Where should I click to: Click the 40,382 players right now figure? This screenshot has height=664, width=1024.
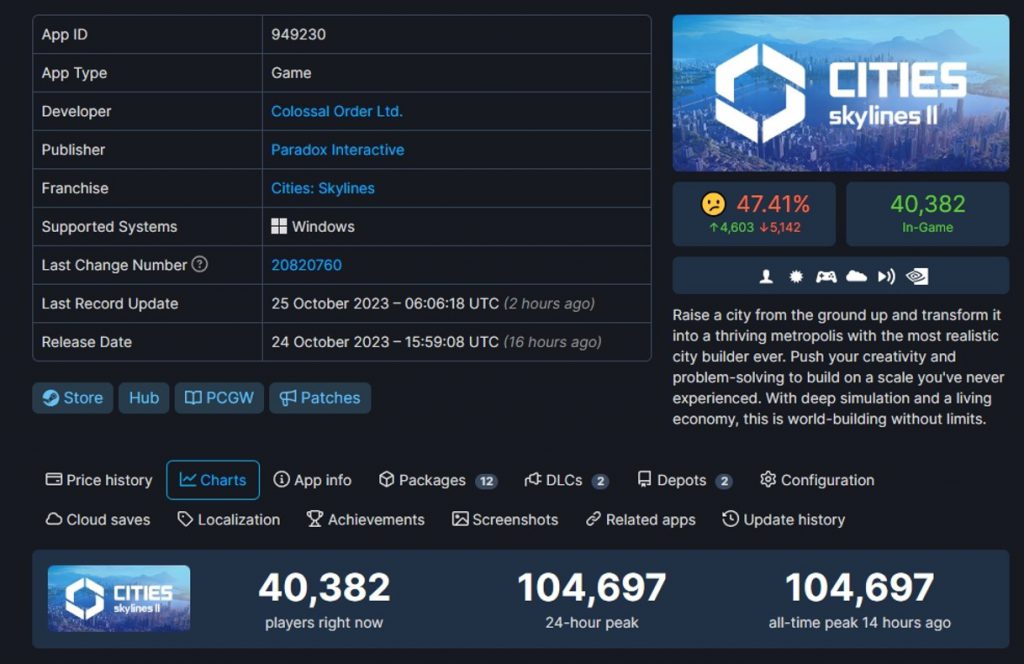pos(324,587)
